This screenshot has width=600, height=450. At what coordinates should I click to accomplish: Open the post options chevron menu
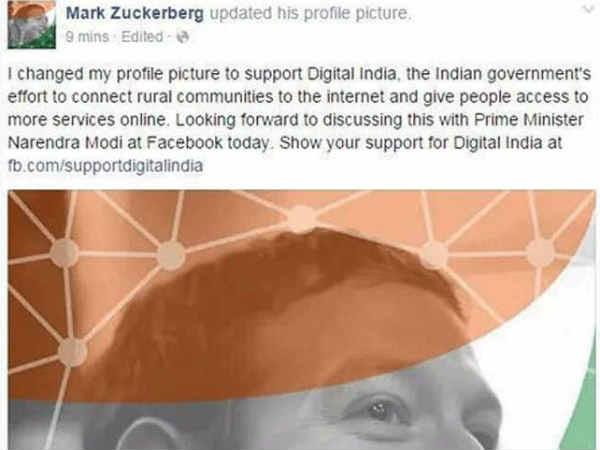click(589, 9)
